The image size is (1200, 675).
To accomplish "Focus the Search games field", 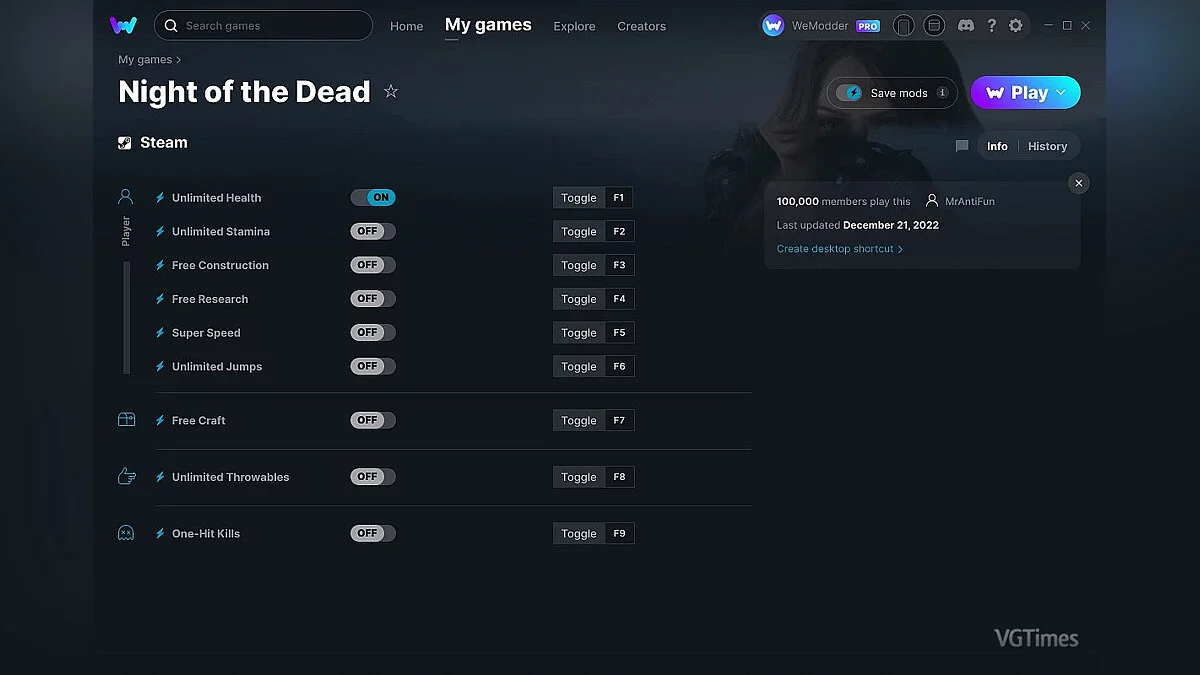I will (x=263, y=25).
